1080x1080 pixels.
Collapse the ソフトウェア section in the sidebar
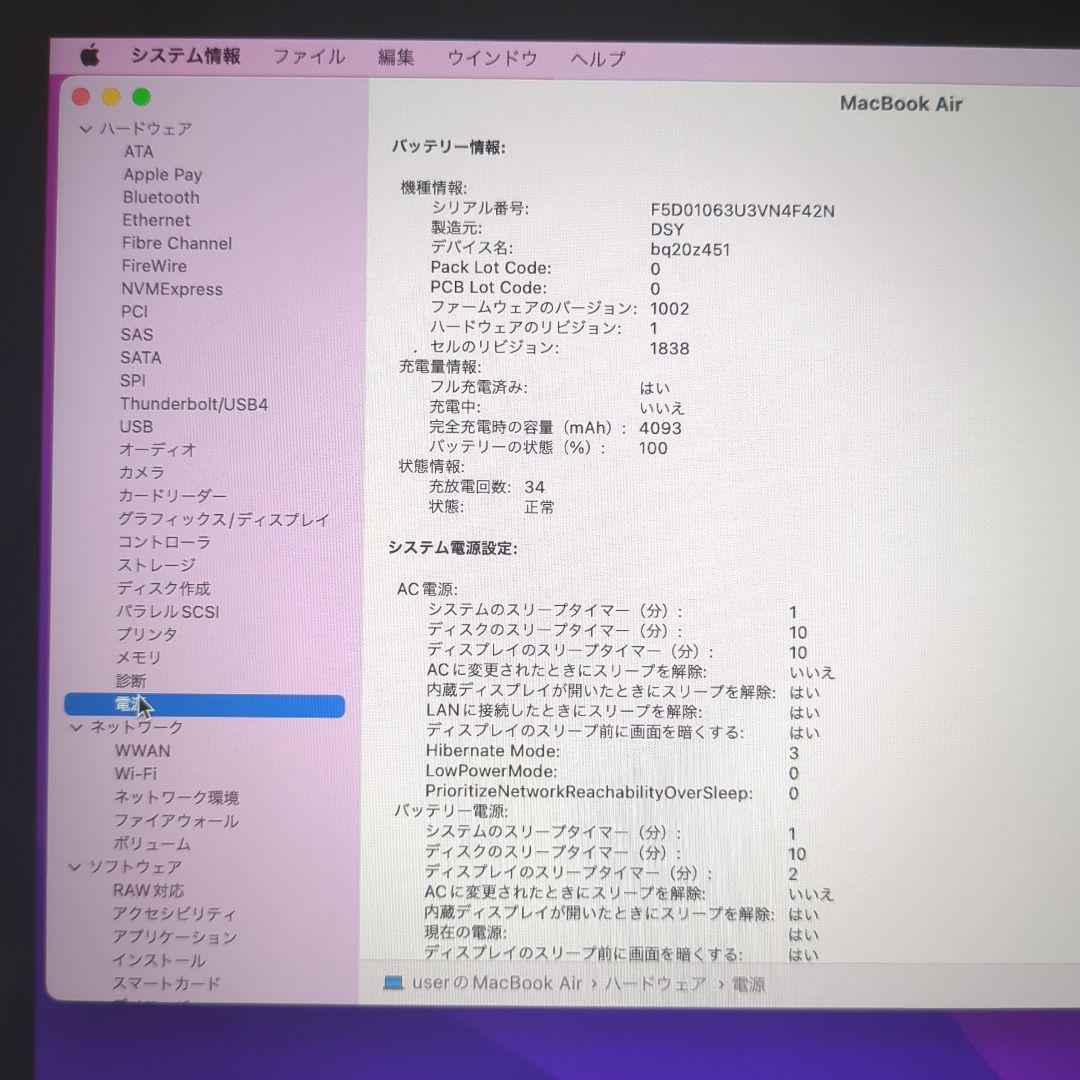75,867
